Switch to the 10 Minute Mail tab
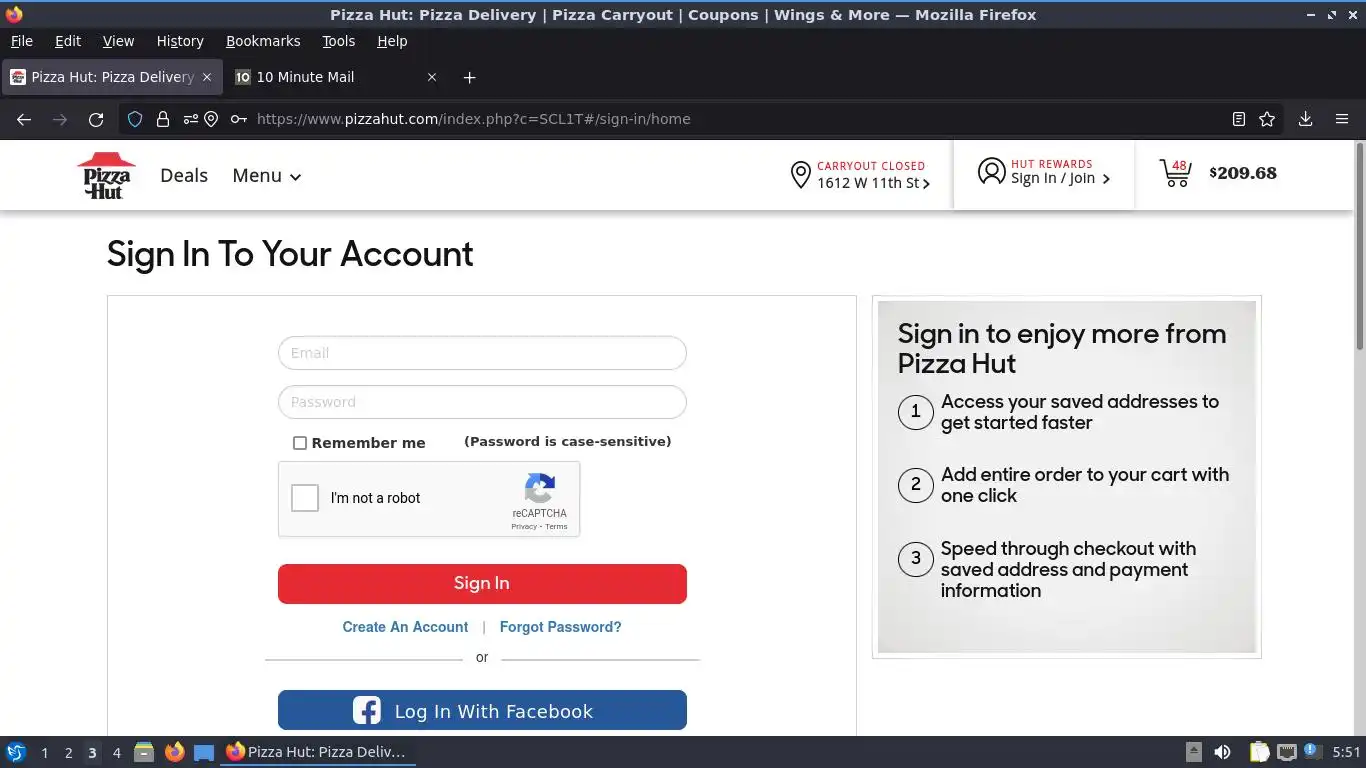The width and height of the screenshot is (1366, 768). (336, 77)
